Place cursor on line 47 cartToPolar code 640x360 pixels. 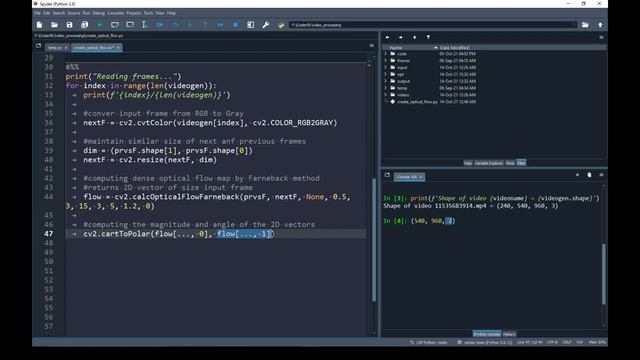point(179,234)
